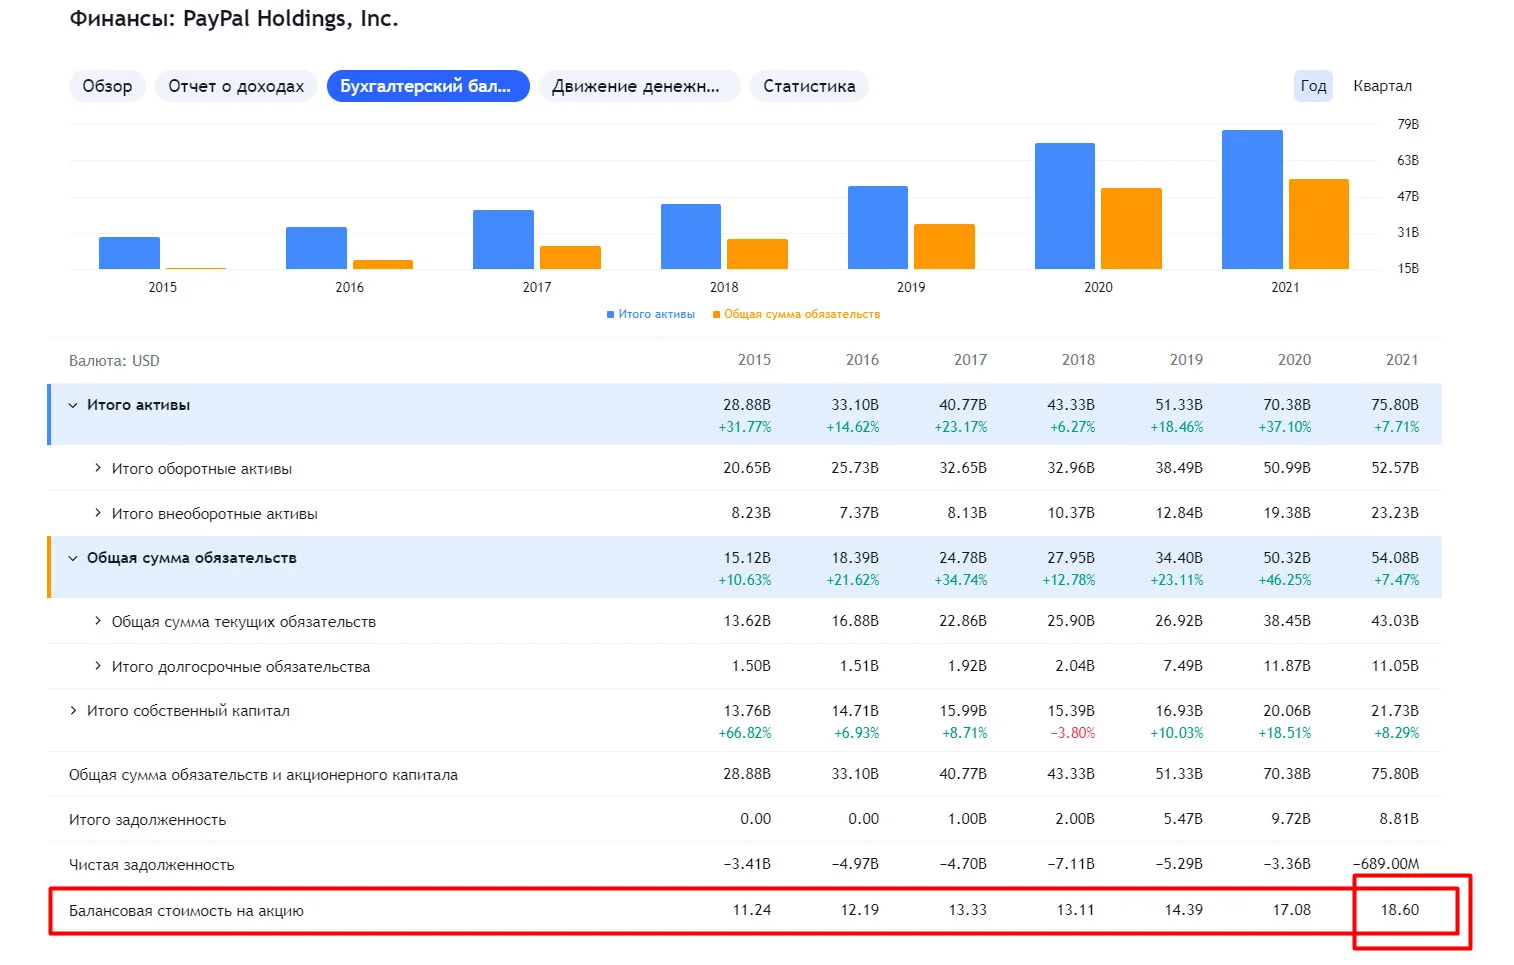Click the Балансовая стоимость на акцию label
Viewport: 1514px width, 965px height.
click(x=186, y=911)
